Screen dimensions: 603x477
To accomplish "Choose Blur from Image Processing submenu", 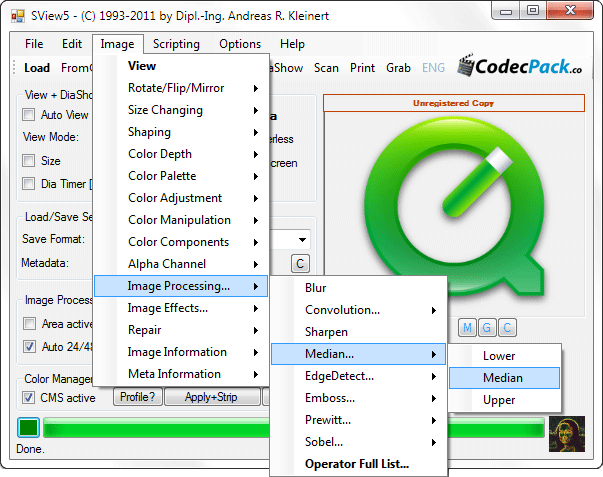I will (358, 288).
